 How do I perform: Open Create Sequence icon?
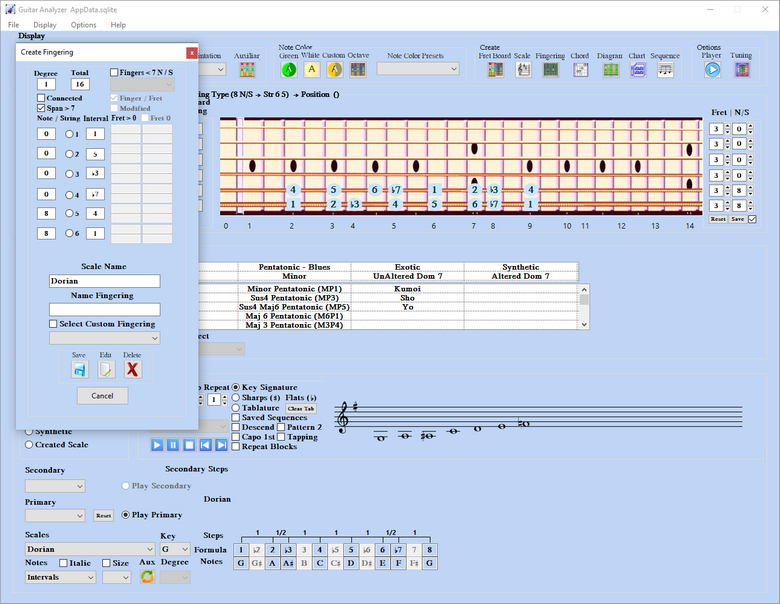coord(665,70)
